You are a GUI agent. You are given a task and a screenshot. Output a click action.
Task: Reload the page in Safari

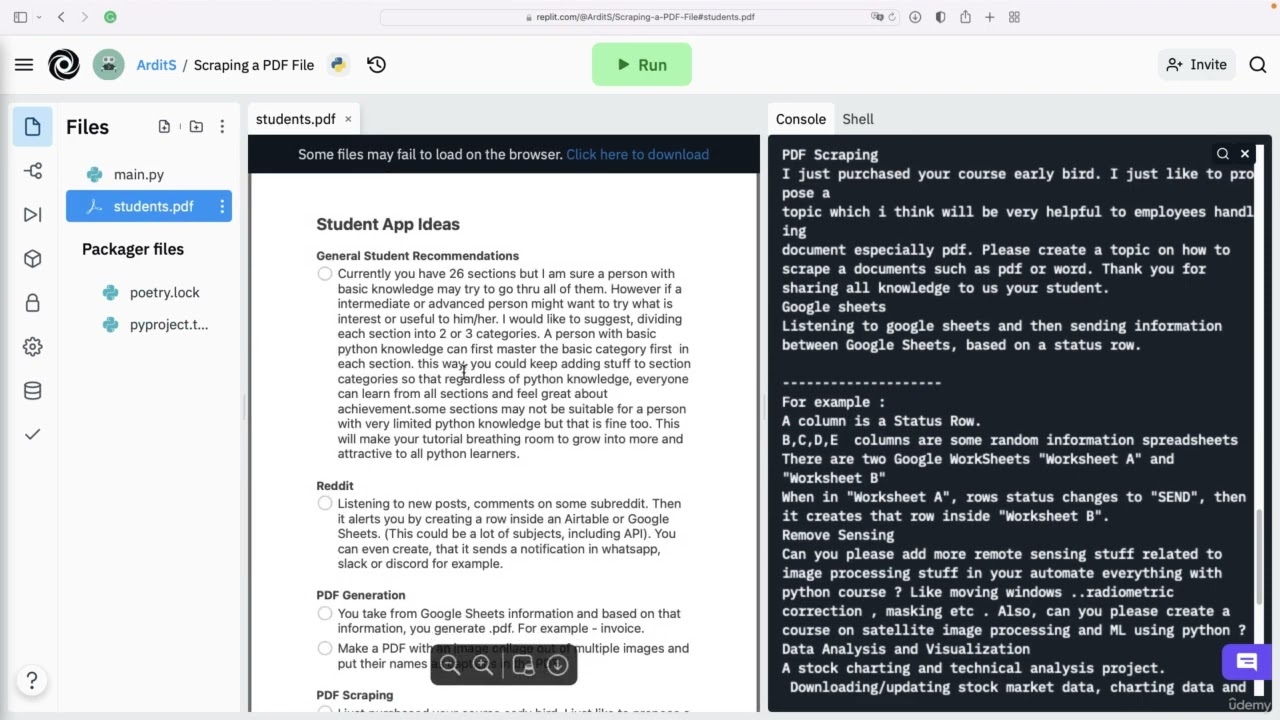[x=891, y=17]
